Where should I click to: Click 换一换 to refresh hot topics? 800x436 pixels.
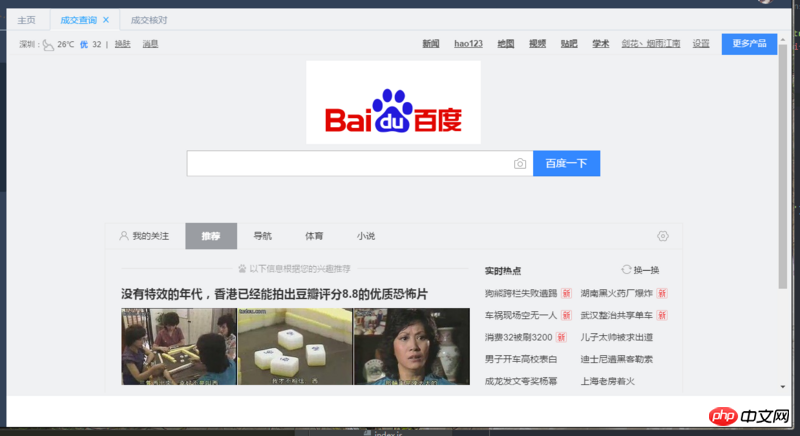pos(646,270)
